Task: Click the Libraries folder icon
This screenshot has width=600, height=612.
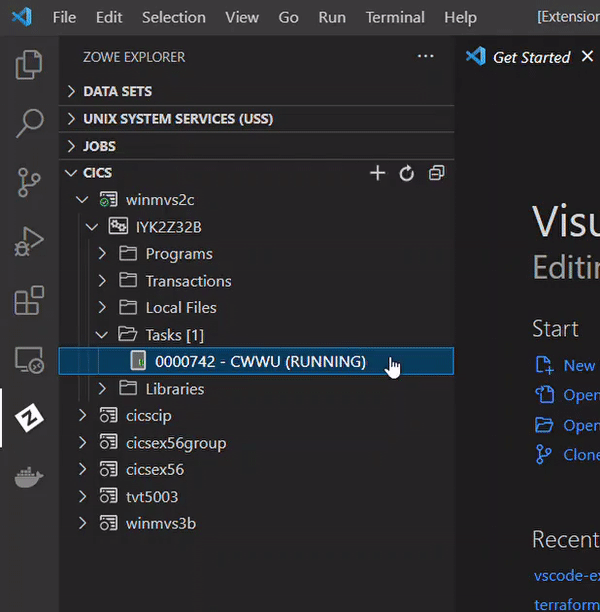Action: [128, 388]
